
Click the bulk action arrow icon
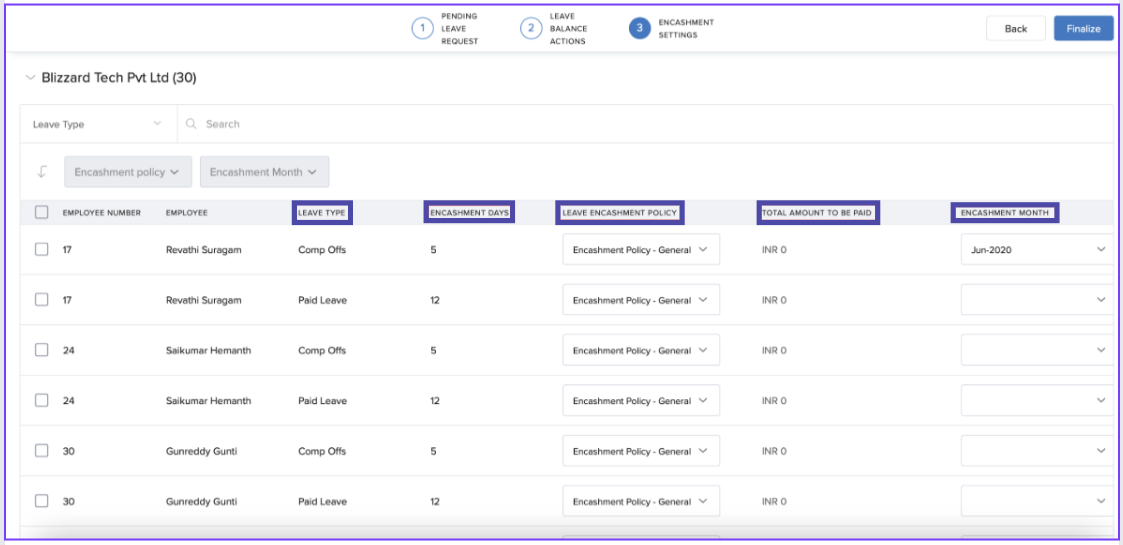41,172
